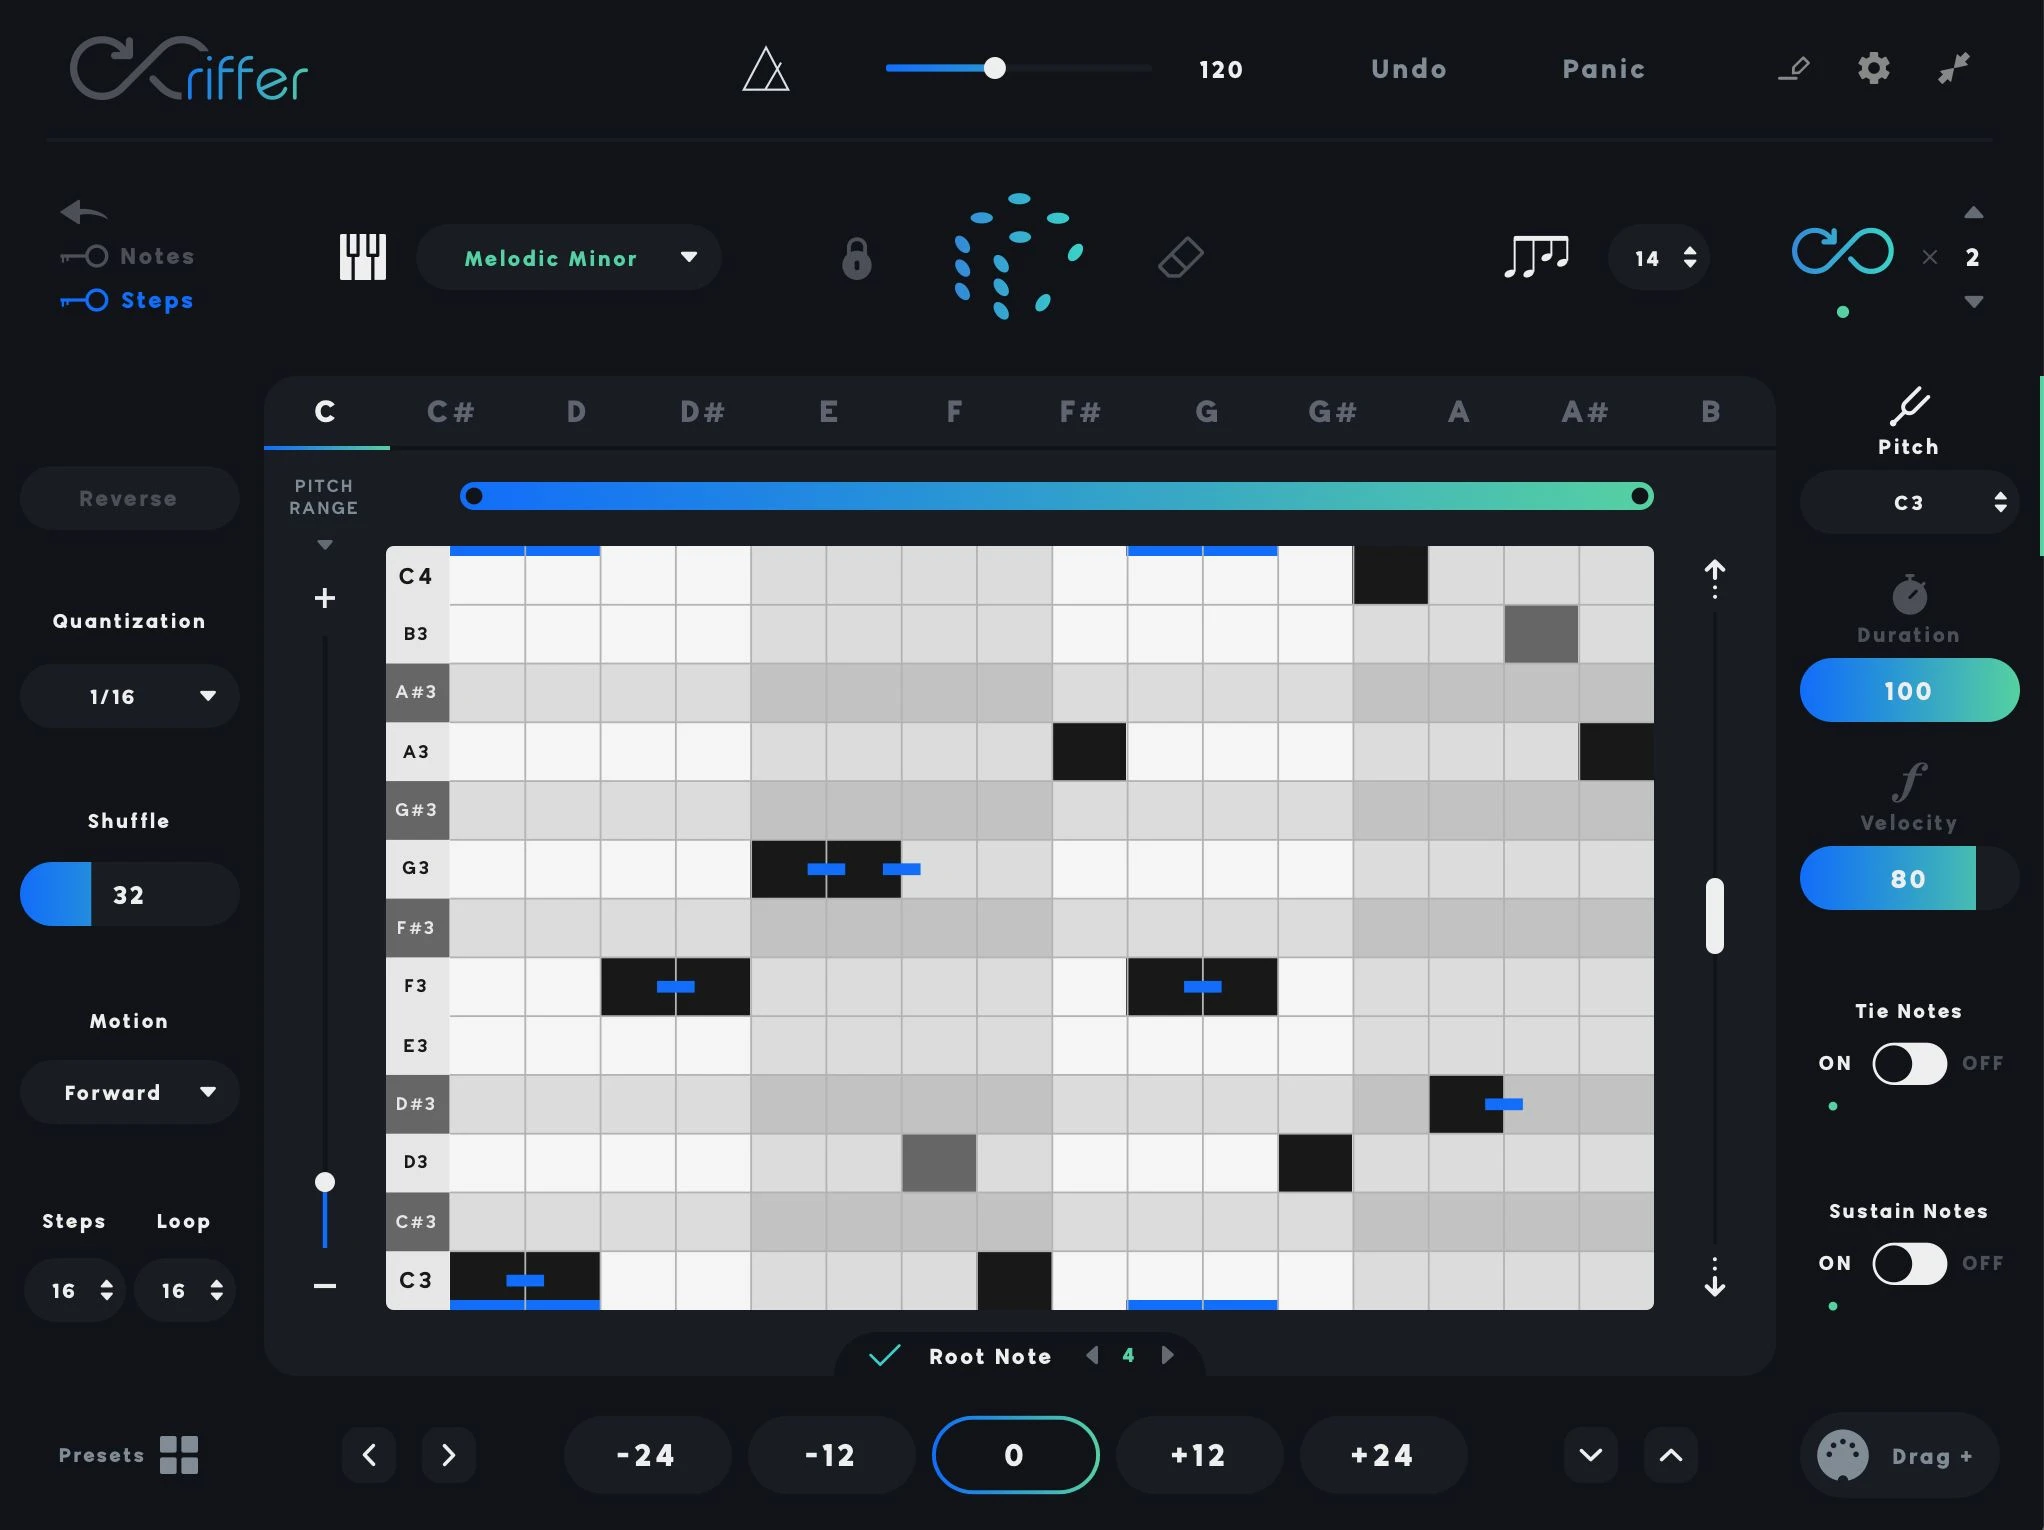Toggle the Sustain Notes switch
This screenshot has width=2044, height=1530.
(1908, 1263)
